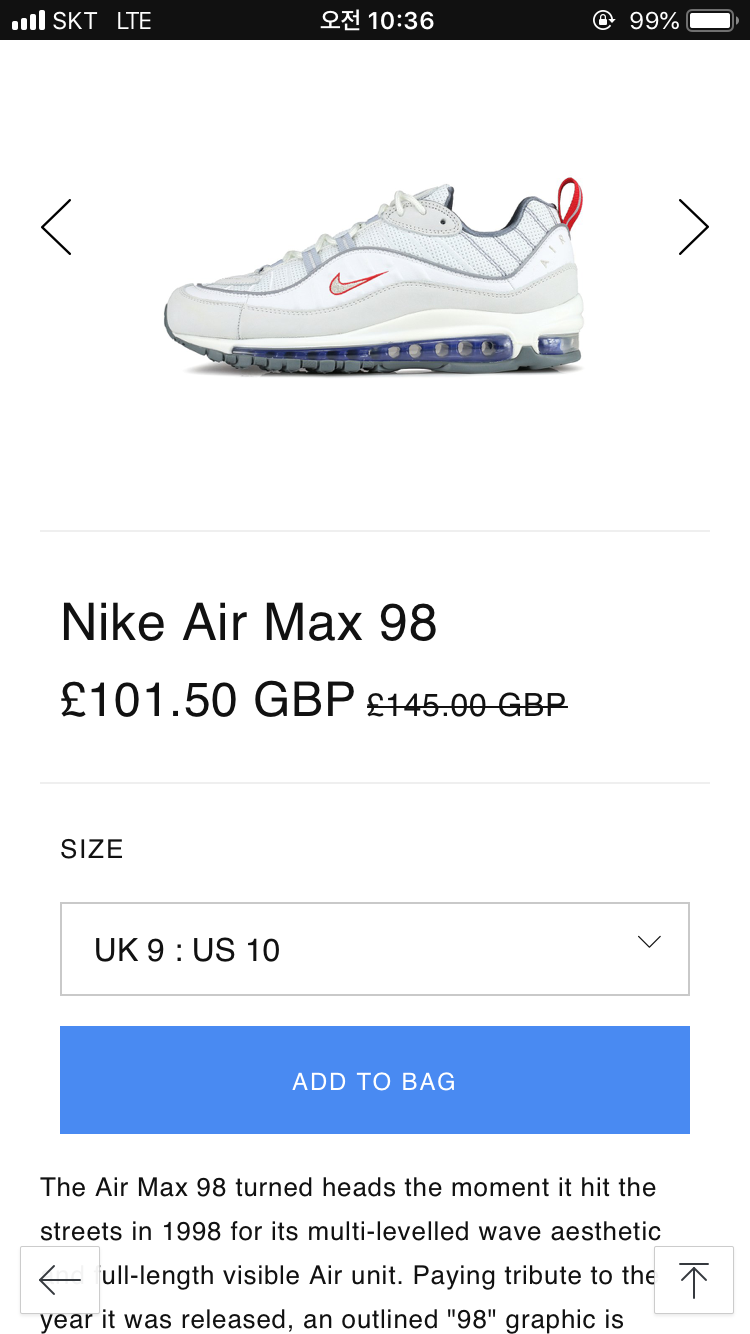Tap the product description paragraph
750x1334 pixels.
(x=350, y=1230)
